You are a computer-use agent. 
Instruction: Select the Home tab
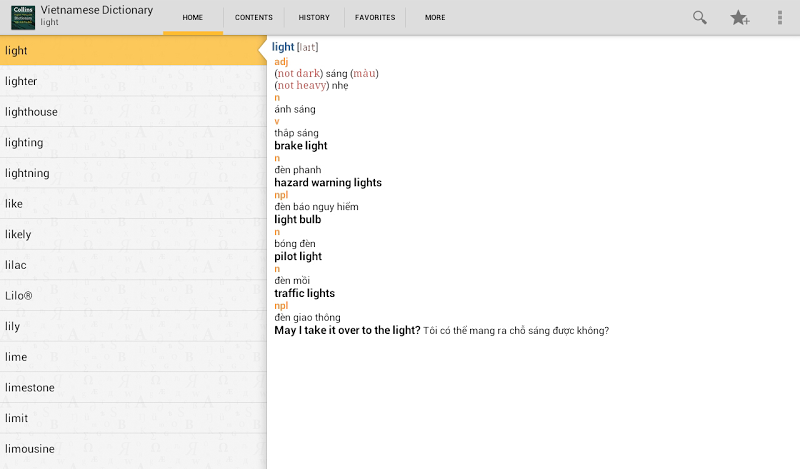pos(193,17)
